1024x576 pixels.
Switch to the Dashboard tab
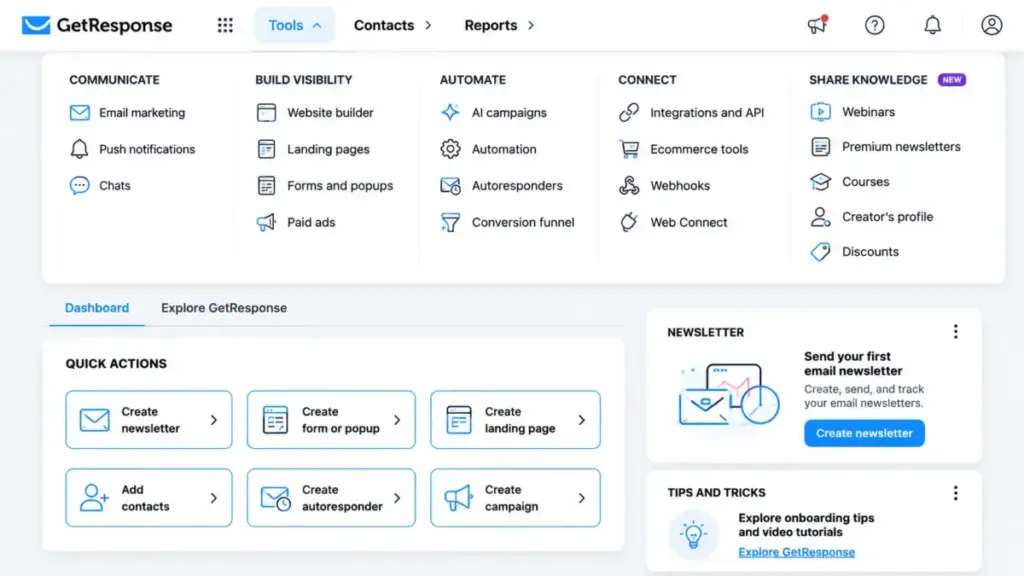click(x=97, y=308)
